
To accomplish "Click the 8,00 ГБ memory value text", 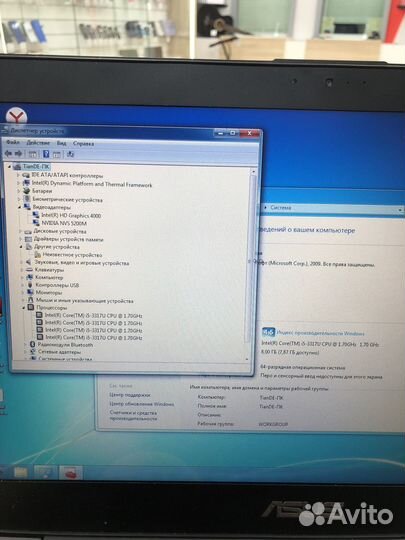I will click(x=290, y=352).
